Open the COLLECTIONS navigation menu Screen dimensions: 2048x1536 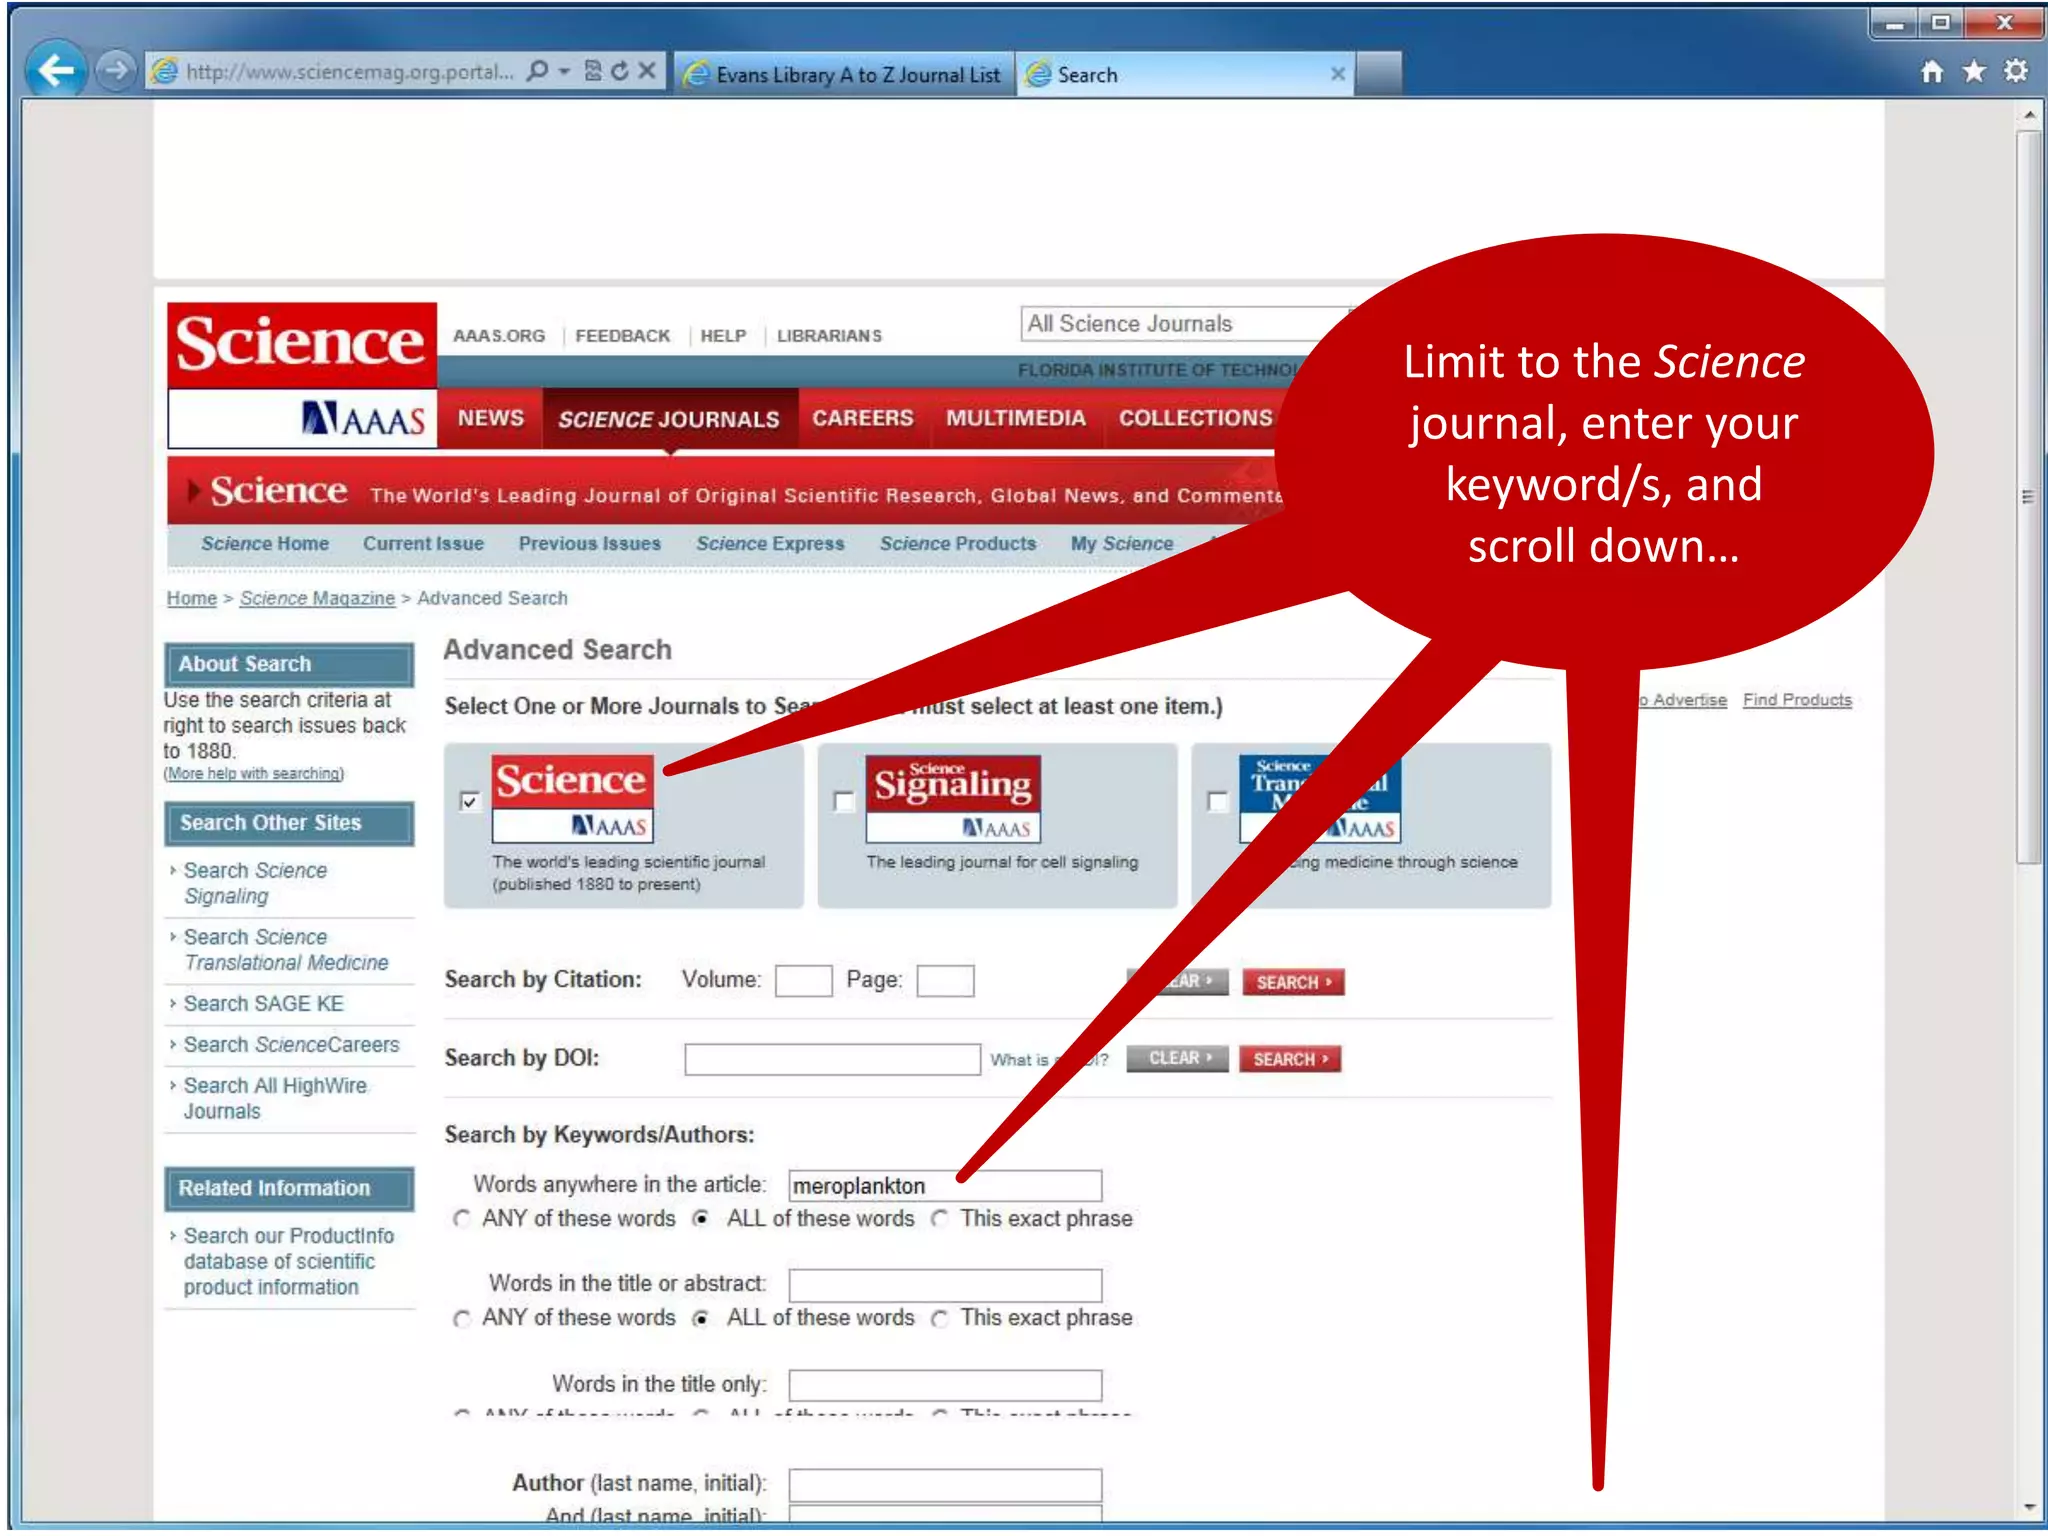coord(1195,418)
